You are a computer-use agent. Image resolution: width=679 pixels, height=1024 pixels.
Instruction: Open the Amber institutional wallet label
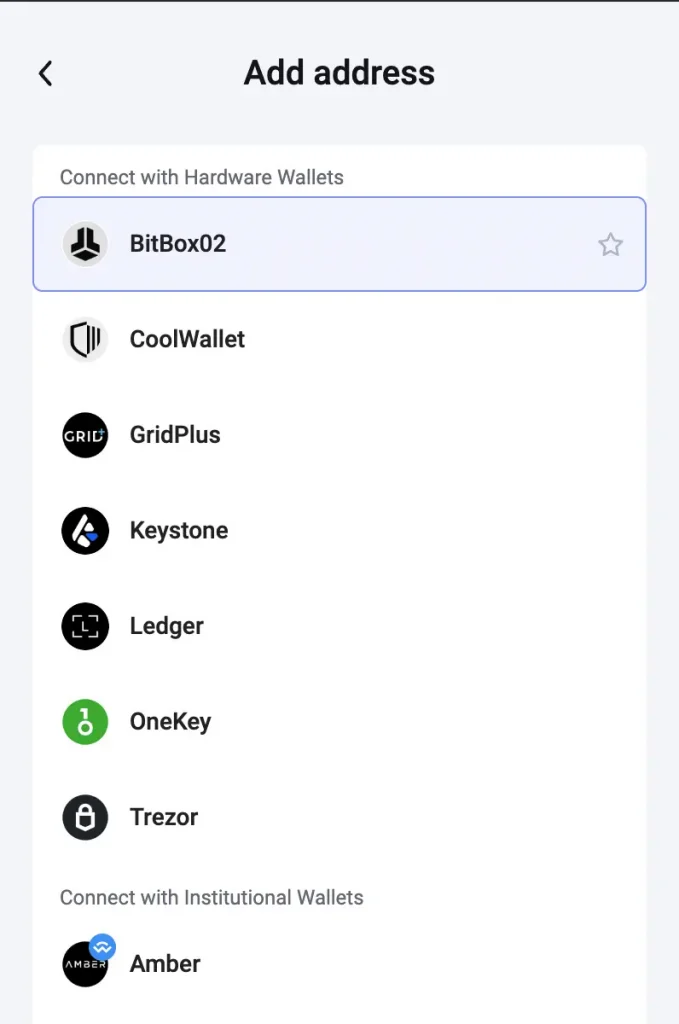165,964
